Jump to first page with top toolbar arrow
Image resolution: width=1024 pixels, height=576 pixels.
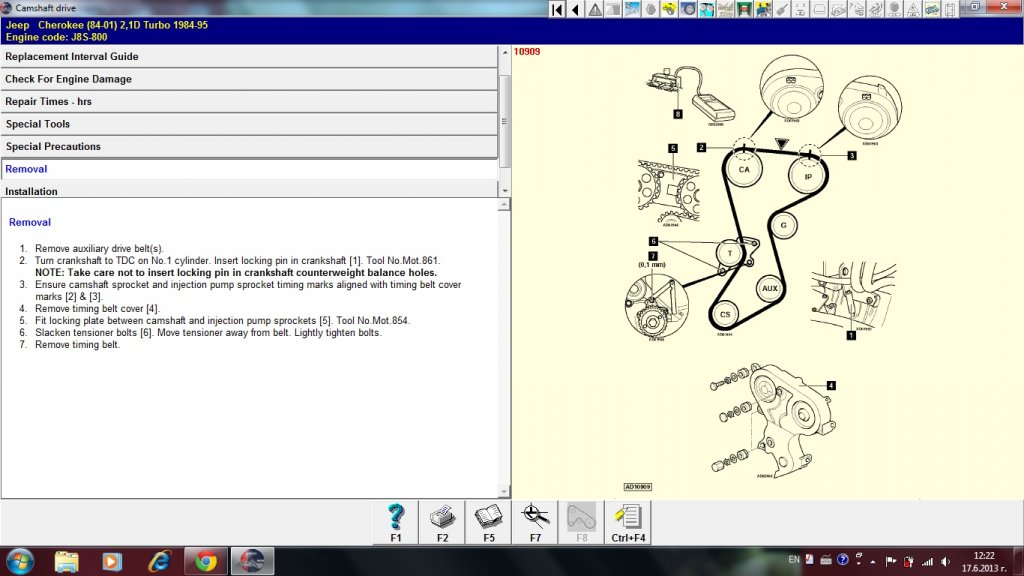[x=559, y=9]
